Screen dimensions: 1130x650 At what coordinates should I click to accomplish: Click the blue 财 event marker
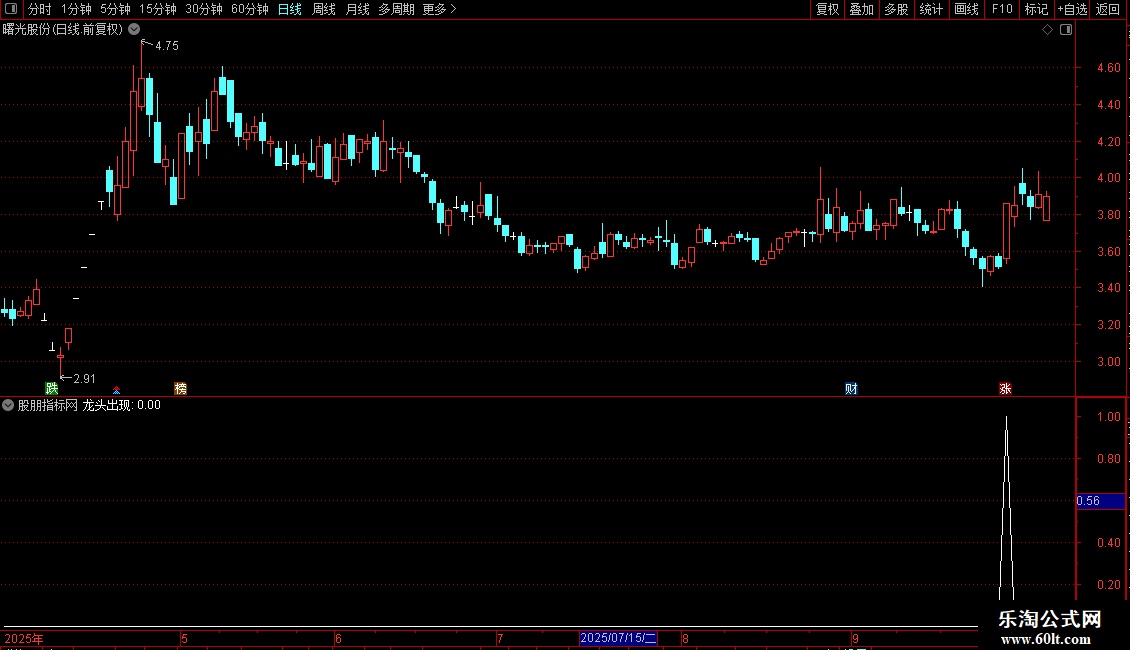(x=851, y=388)
